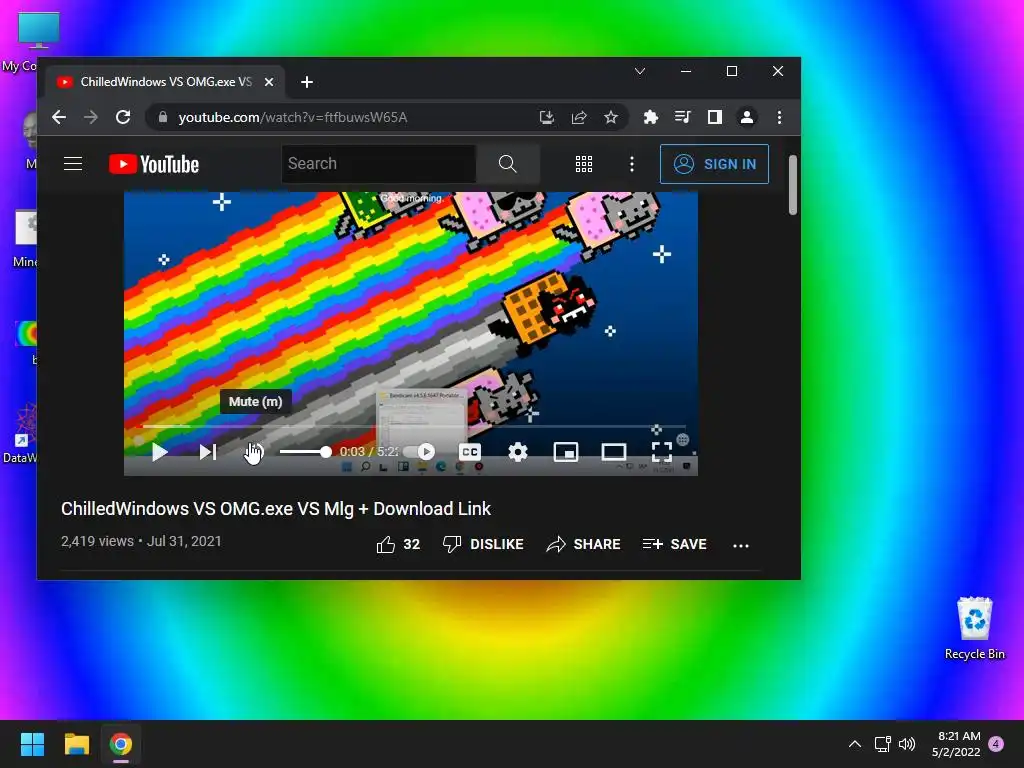Show hidden tray icons chevron
The width and height of the screenshot is (1024, 768).
coord(854,744)
